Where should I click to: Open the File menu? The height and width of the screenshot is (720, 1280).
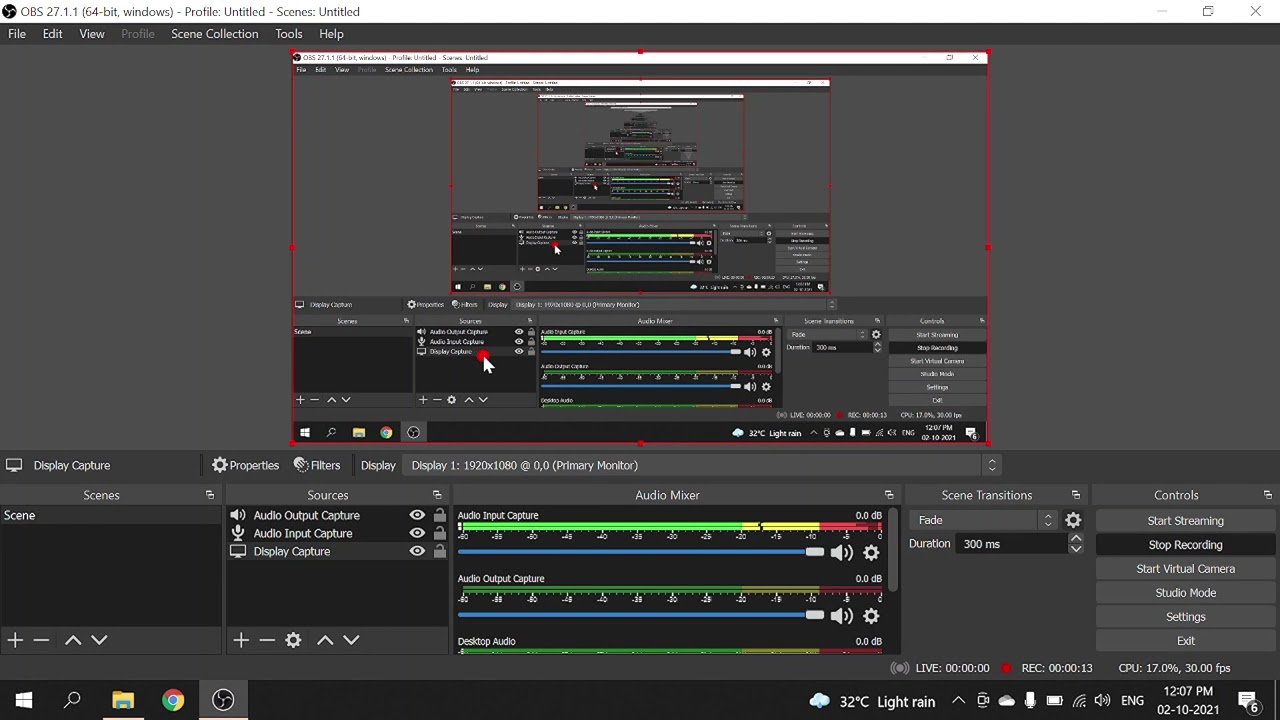coord(17,34)
